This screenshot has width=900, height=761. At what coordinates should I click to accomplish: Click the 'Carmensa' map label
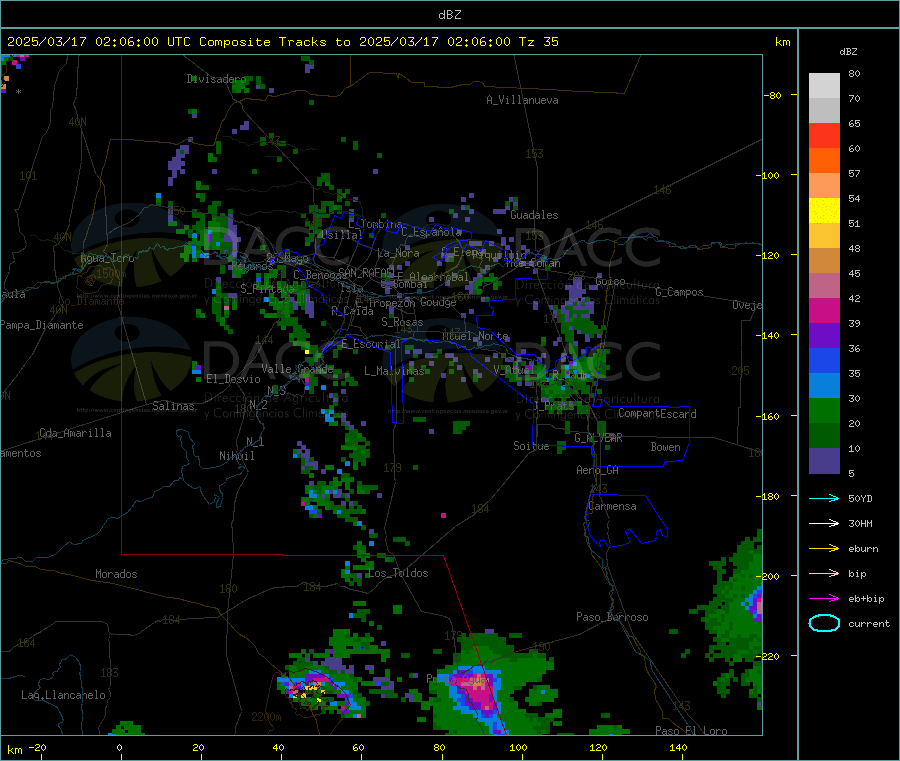pyautogui.click(x=612, y=507)
